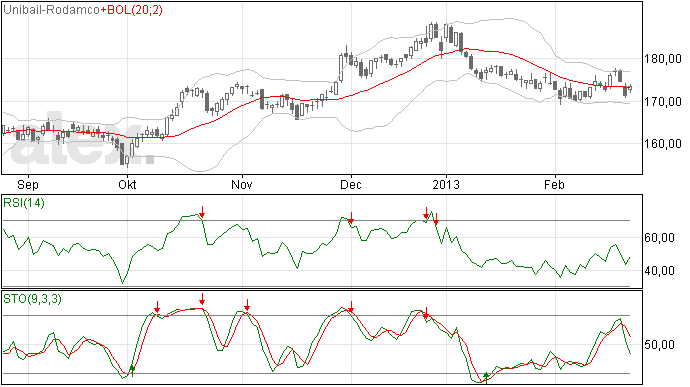Click the 2013 year label
This screenshot has width=690, height=387.
446,184
